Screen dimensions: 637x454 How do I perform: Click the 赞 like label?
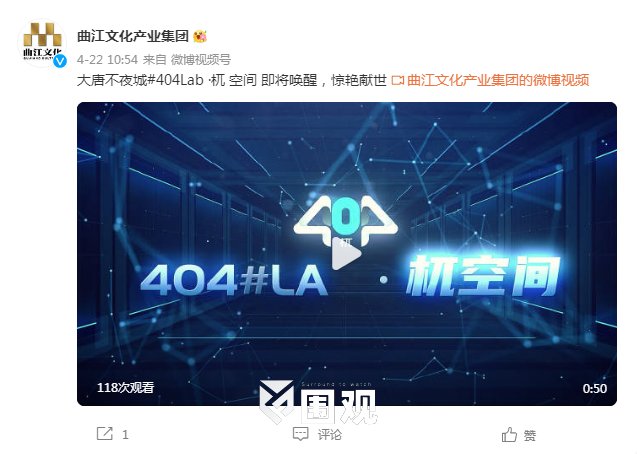(x=530, y=436)
